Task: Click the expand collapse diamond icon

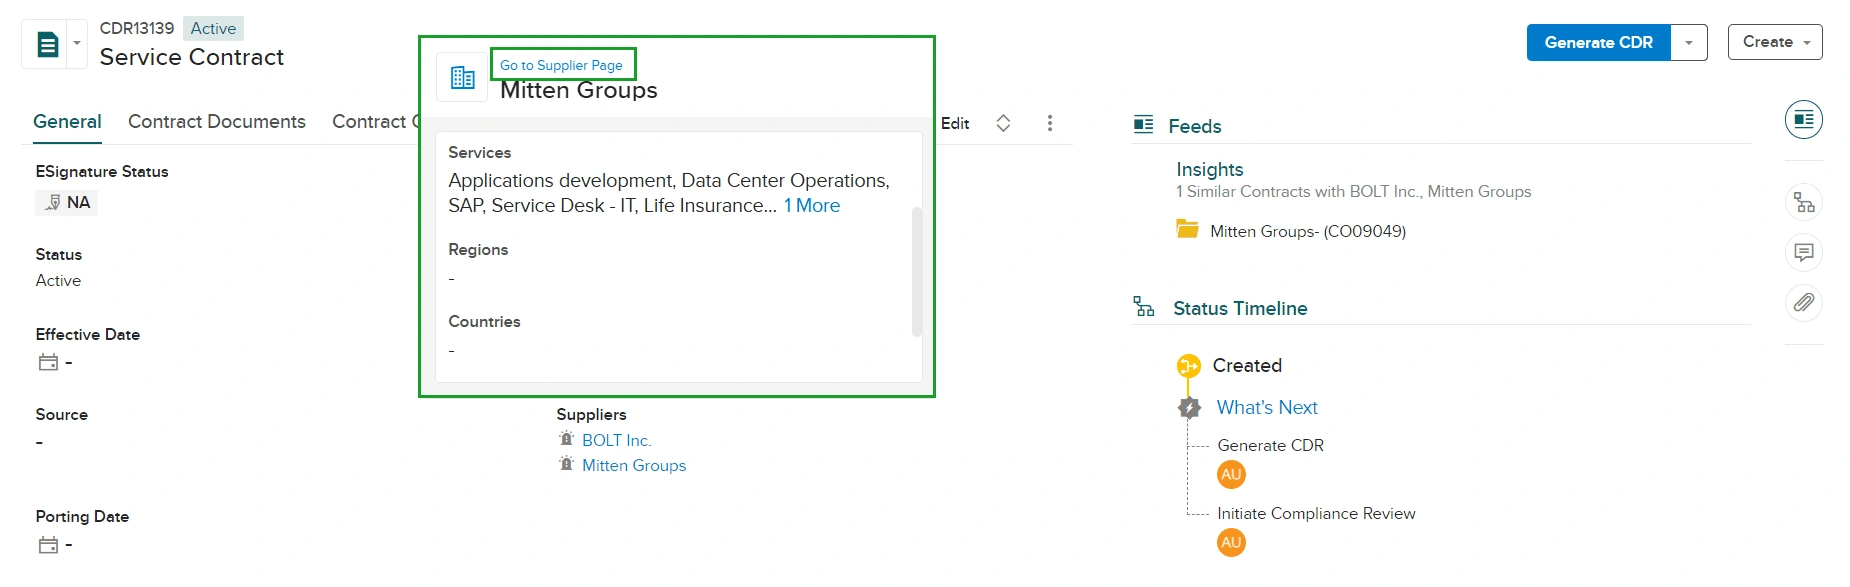Action: coord(1003,123)
